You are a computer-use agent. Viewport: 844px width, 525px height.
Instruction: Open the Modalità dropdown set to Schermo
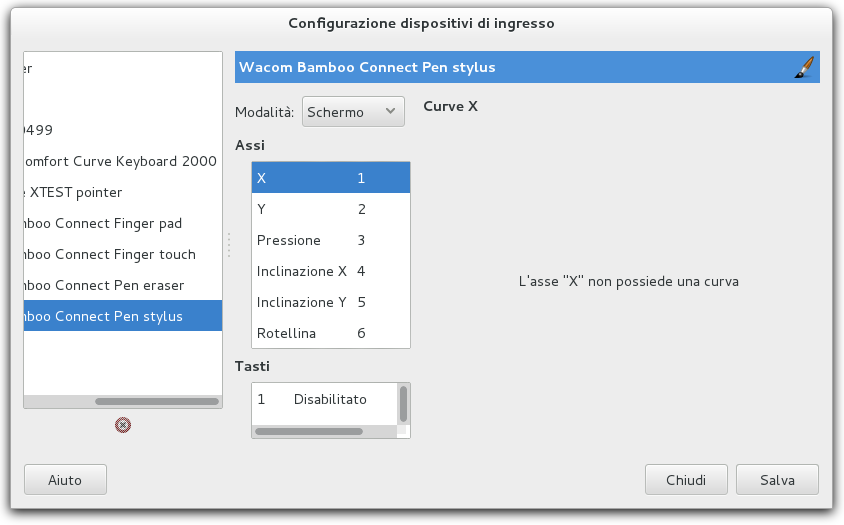tap(353, 112)
